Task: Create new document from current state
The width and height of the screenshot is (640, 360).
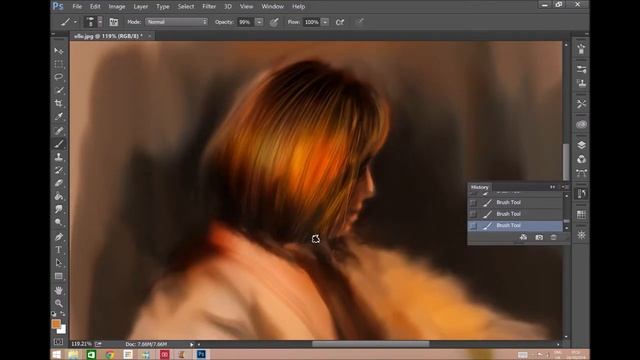Action: tap(523, 237)
